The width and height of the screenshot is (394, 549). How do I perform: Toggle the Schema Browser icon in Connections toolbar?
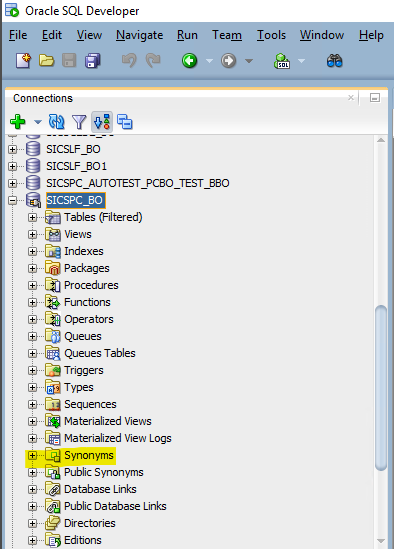pos(102,122)
